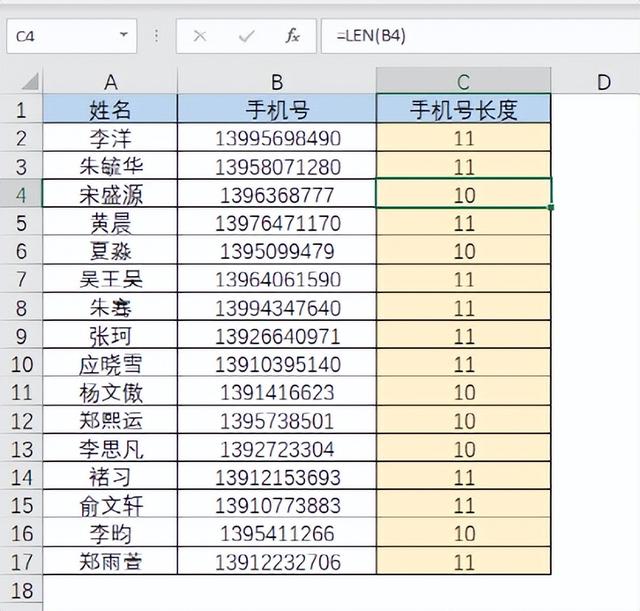Select phone number 13926640971

277,335
